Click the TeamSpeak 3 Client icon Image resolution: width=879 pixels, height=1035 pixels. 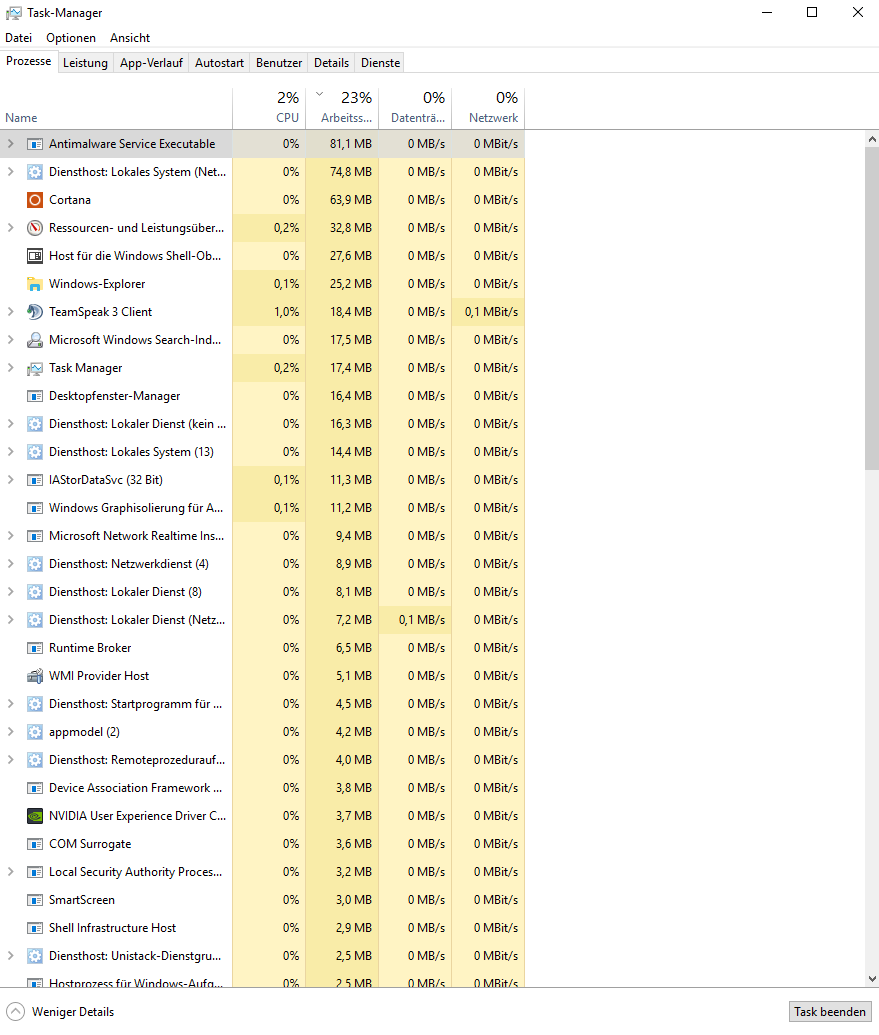[35, 312]
